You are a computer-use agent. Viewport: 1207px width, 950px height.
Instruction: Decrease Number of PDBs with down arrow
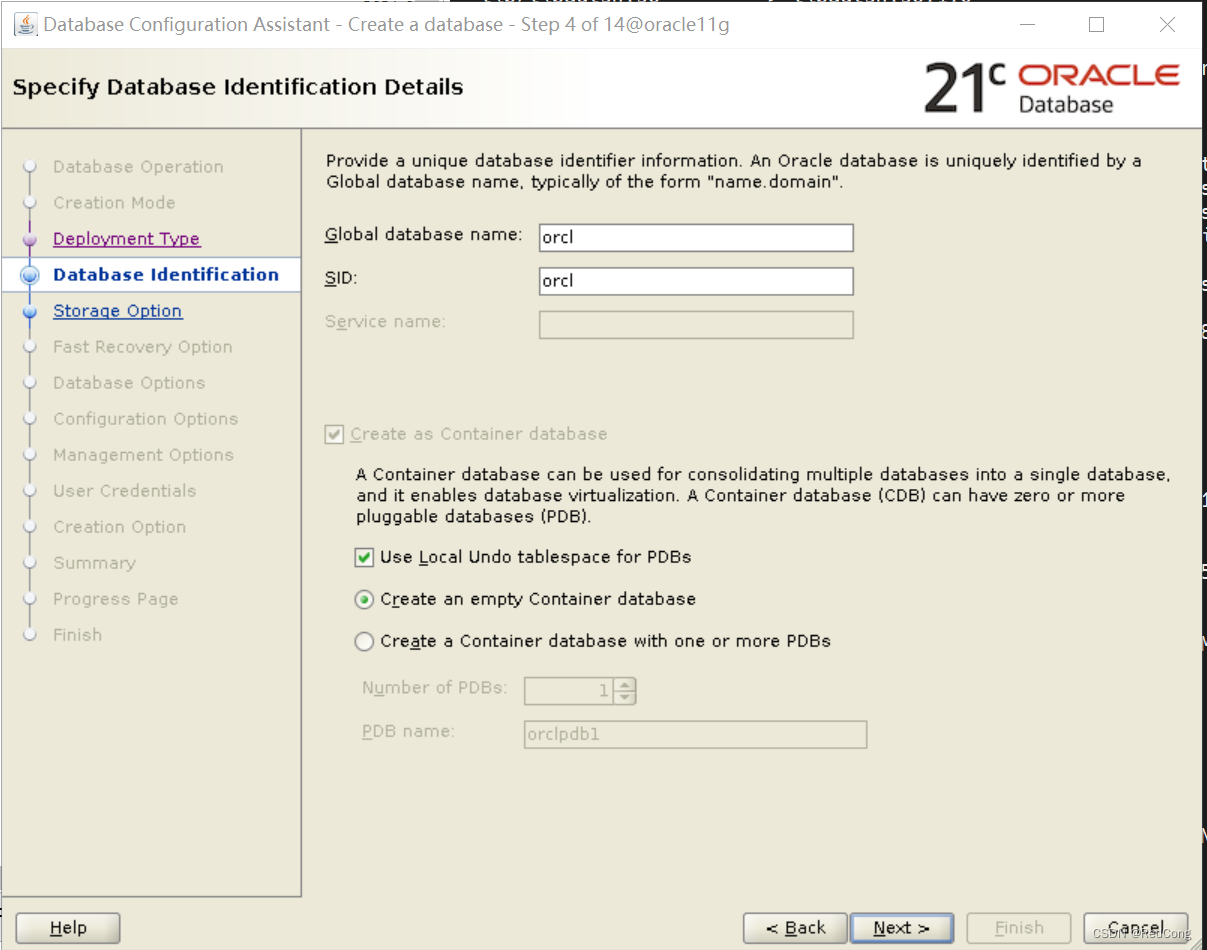[625, 696]
